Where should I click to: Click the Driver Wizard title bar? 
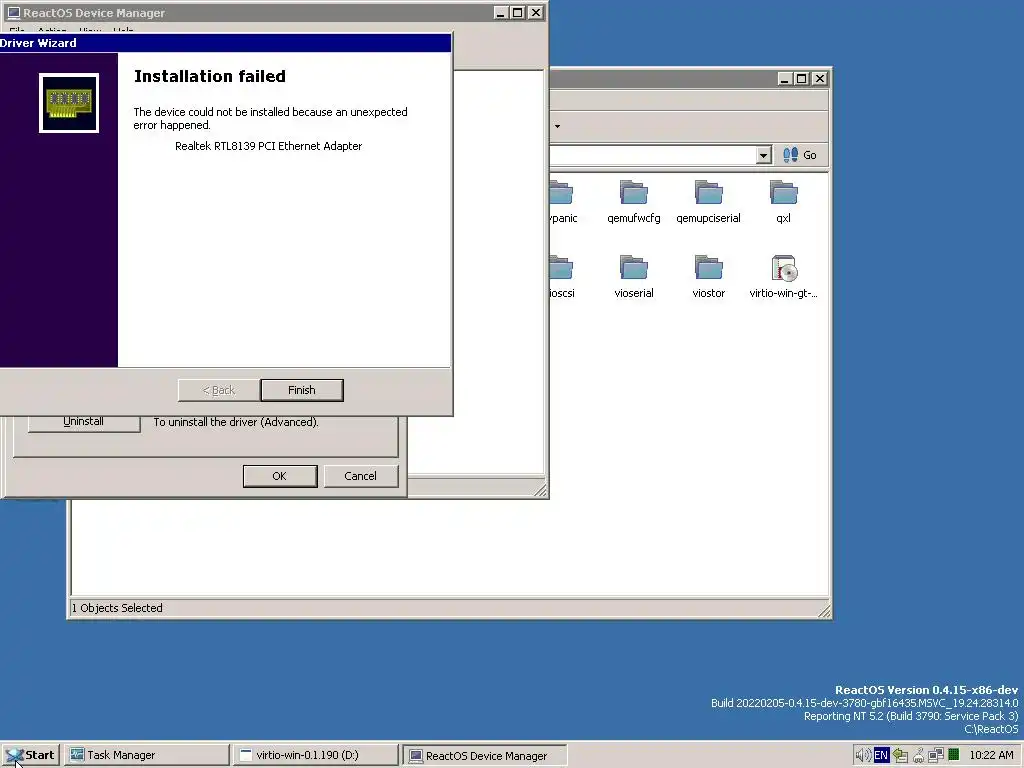[x=225, y=43]
